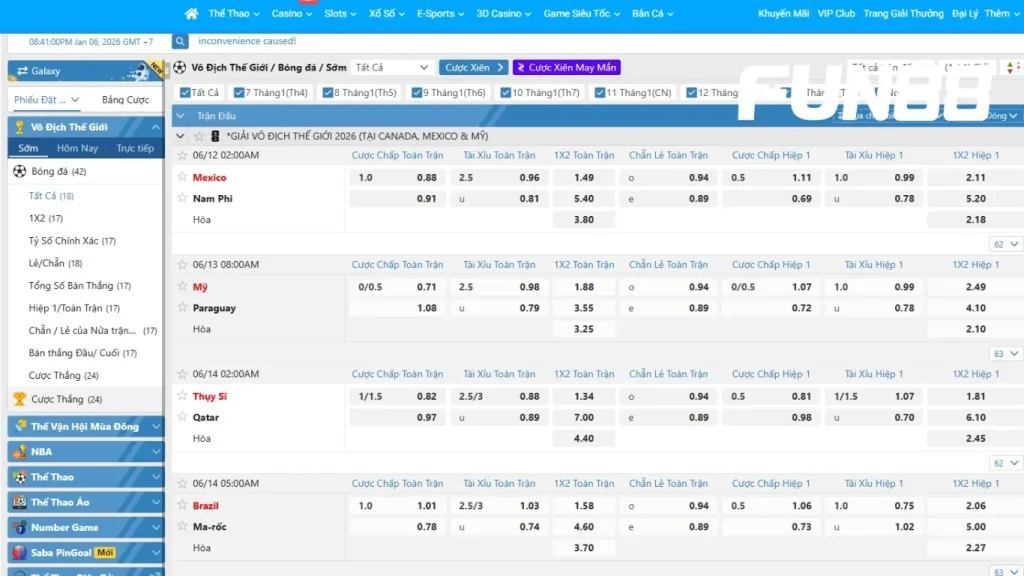
Task: Select Mexico 1X2 odds 1.49
Action: (584, 178)
